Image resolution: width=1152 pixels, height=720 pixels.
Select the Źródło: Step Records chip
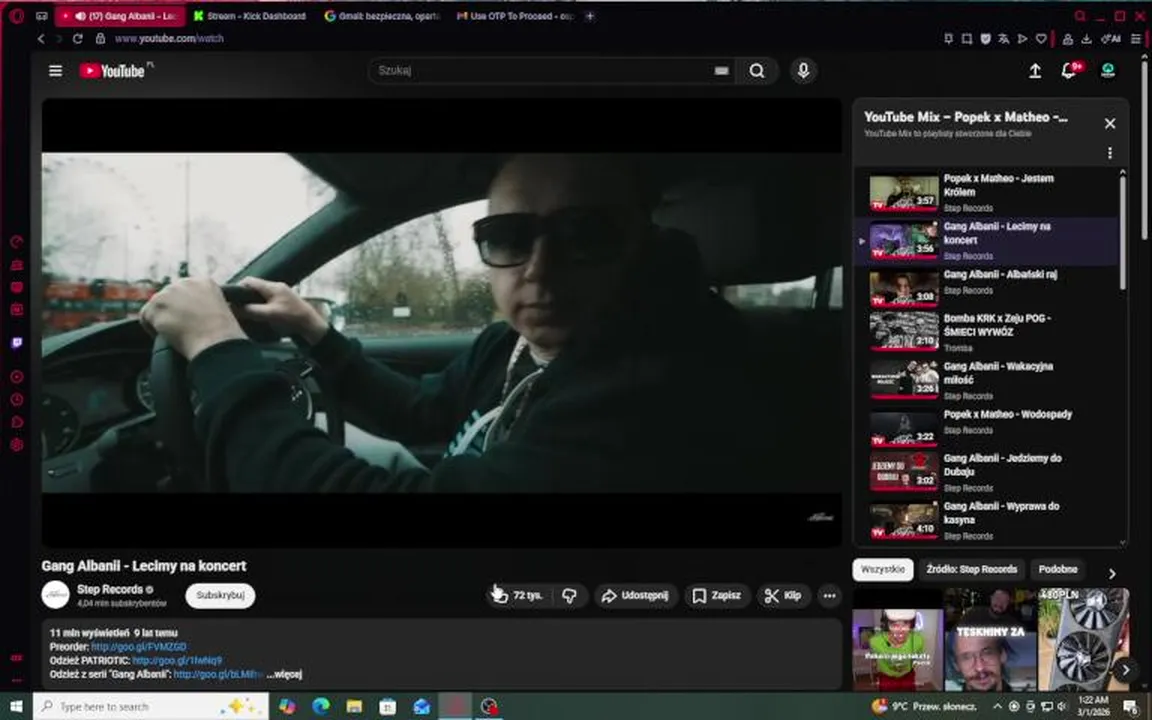point(971,569)
